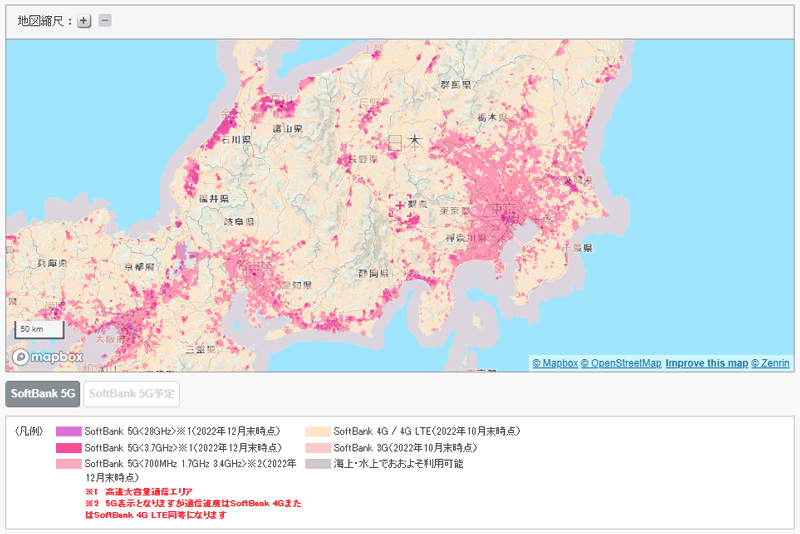The width and height of the screenshot is (800, 534).
Task: Open the © Zenrin attribution link
Action: pos(770,363)
